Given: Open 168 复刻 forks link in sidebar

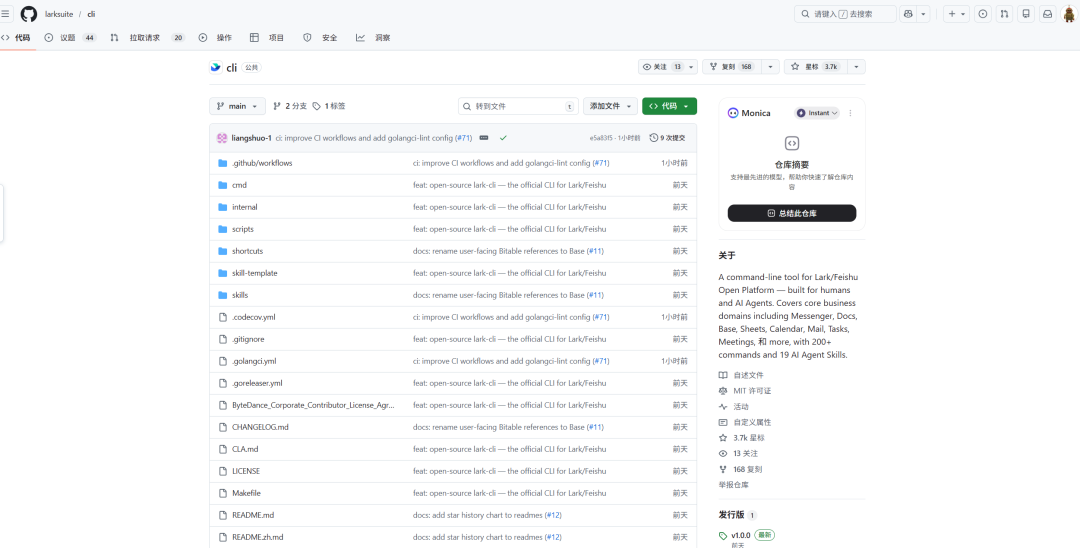Looking at the screenshot, I should coord(740,469).
